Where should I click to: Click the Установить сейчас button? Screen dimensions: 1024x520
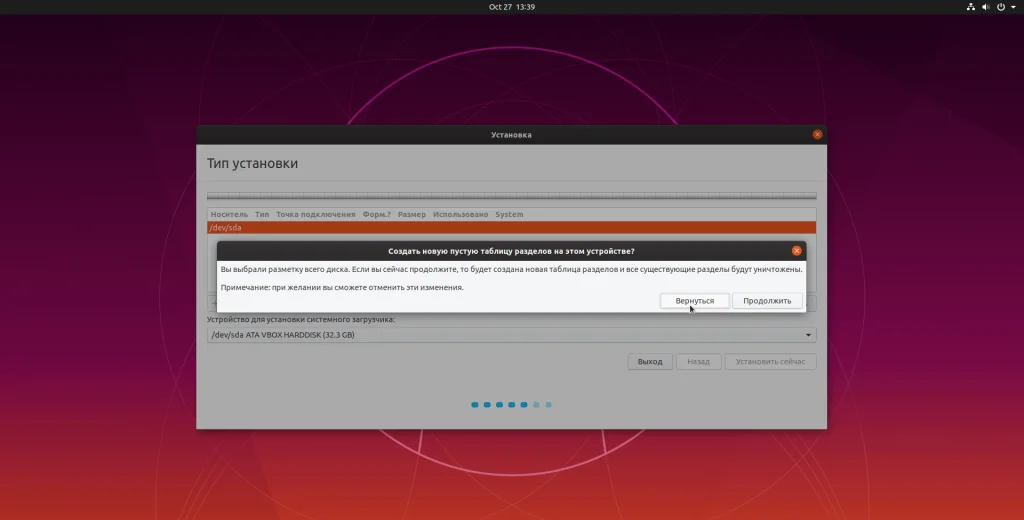tap(770, 361)
